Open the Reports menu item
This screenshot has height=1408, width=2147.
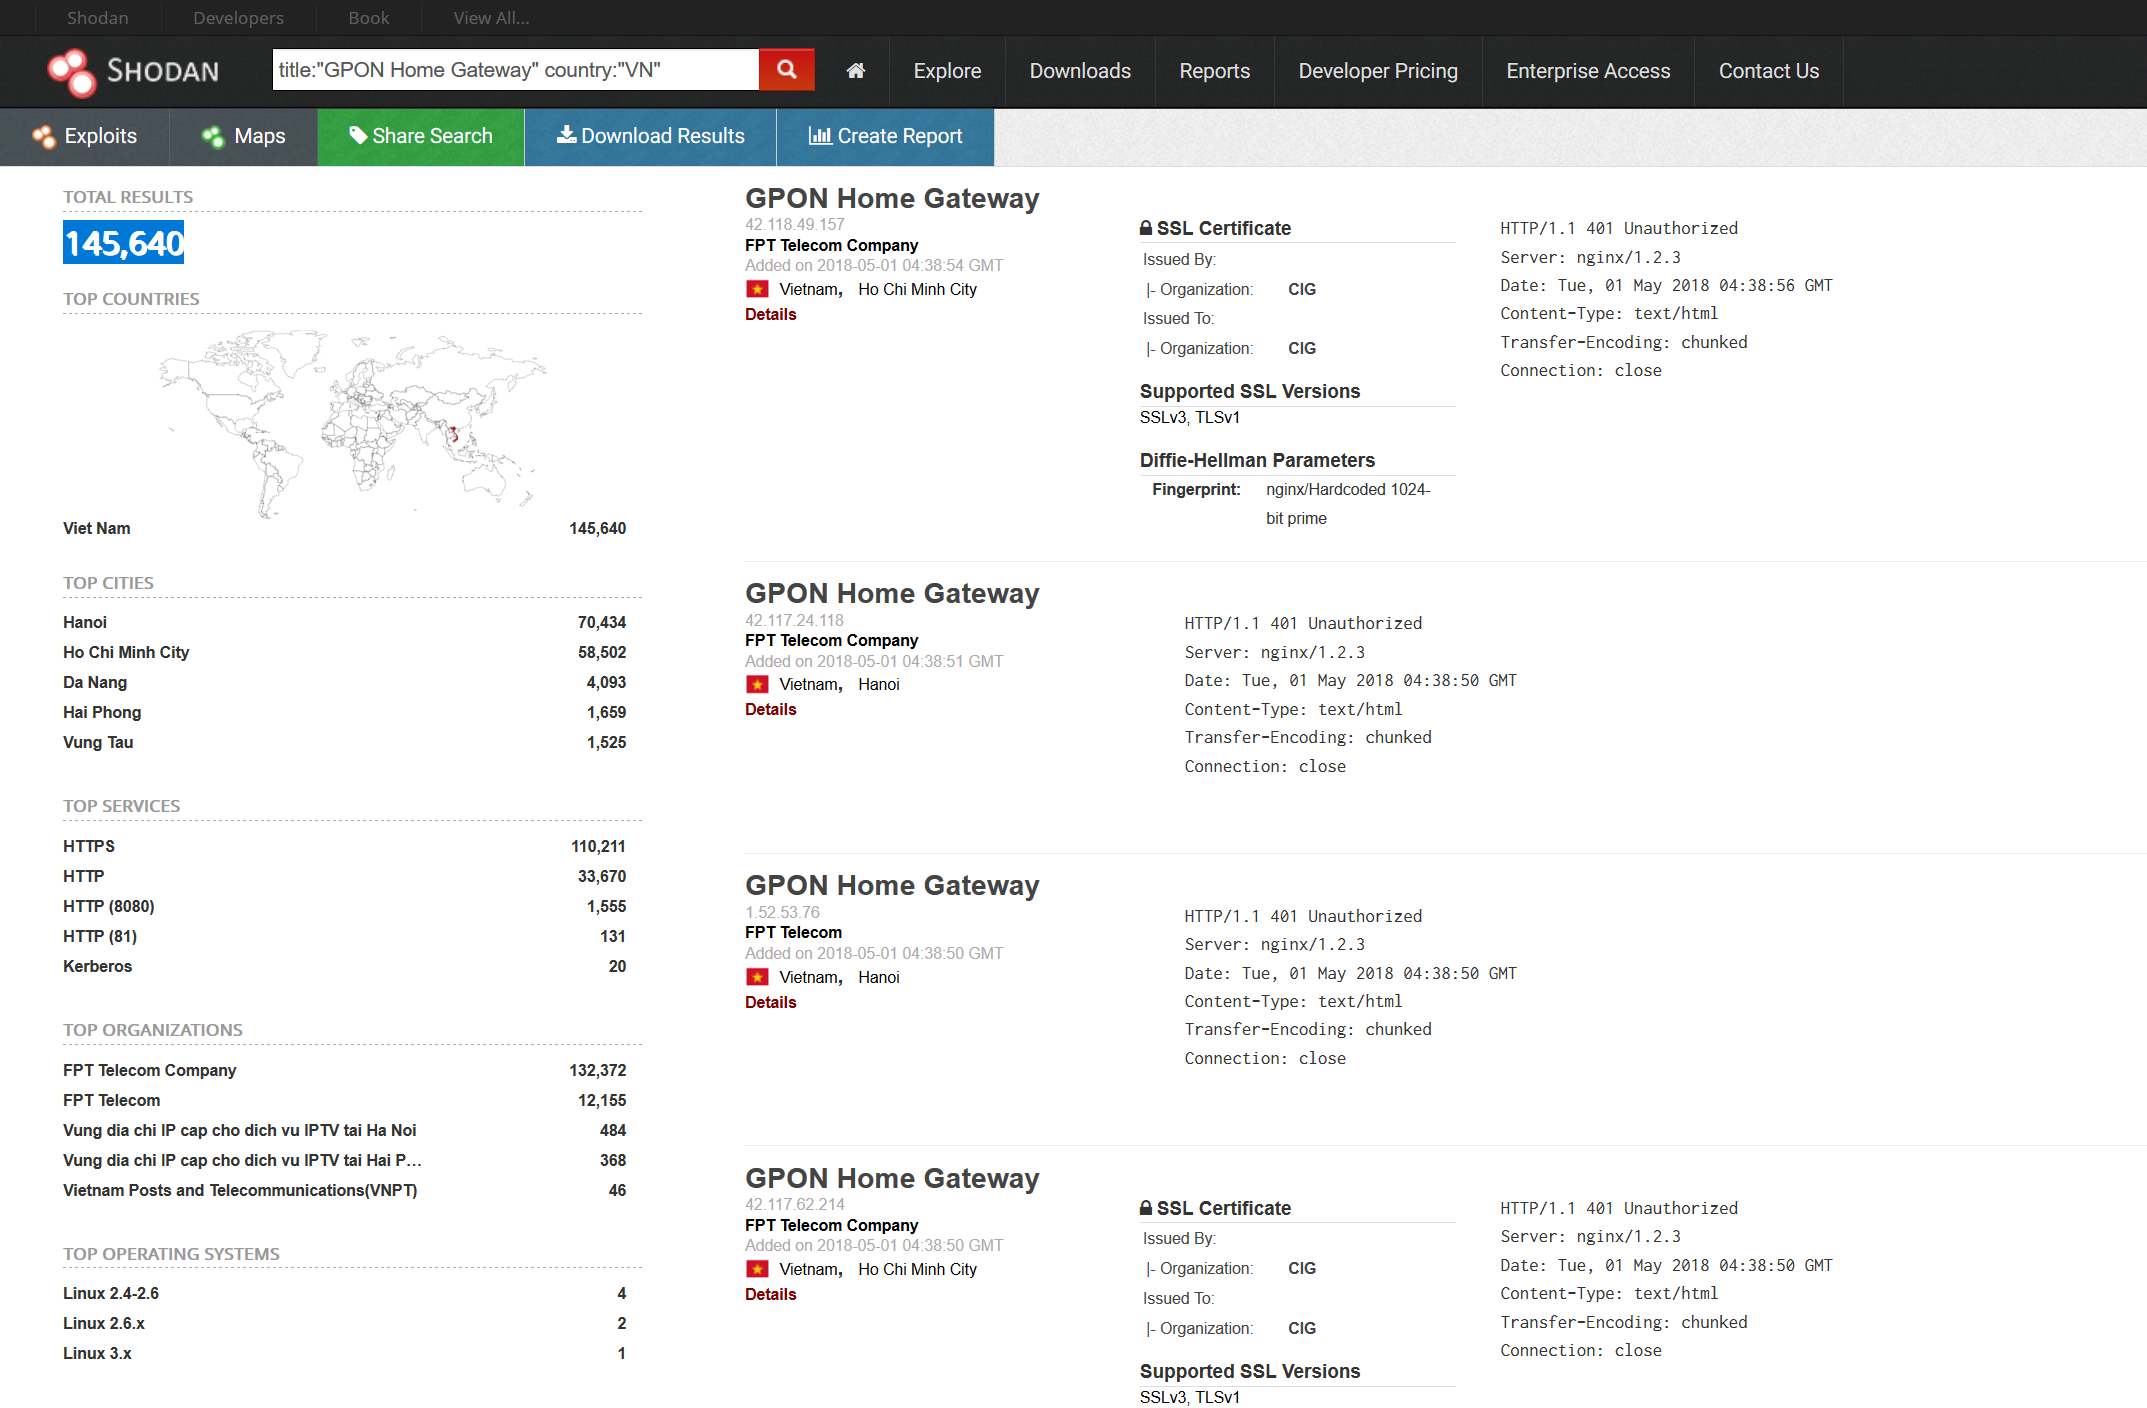[x=1214, y=71]
